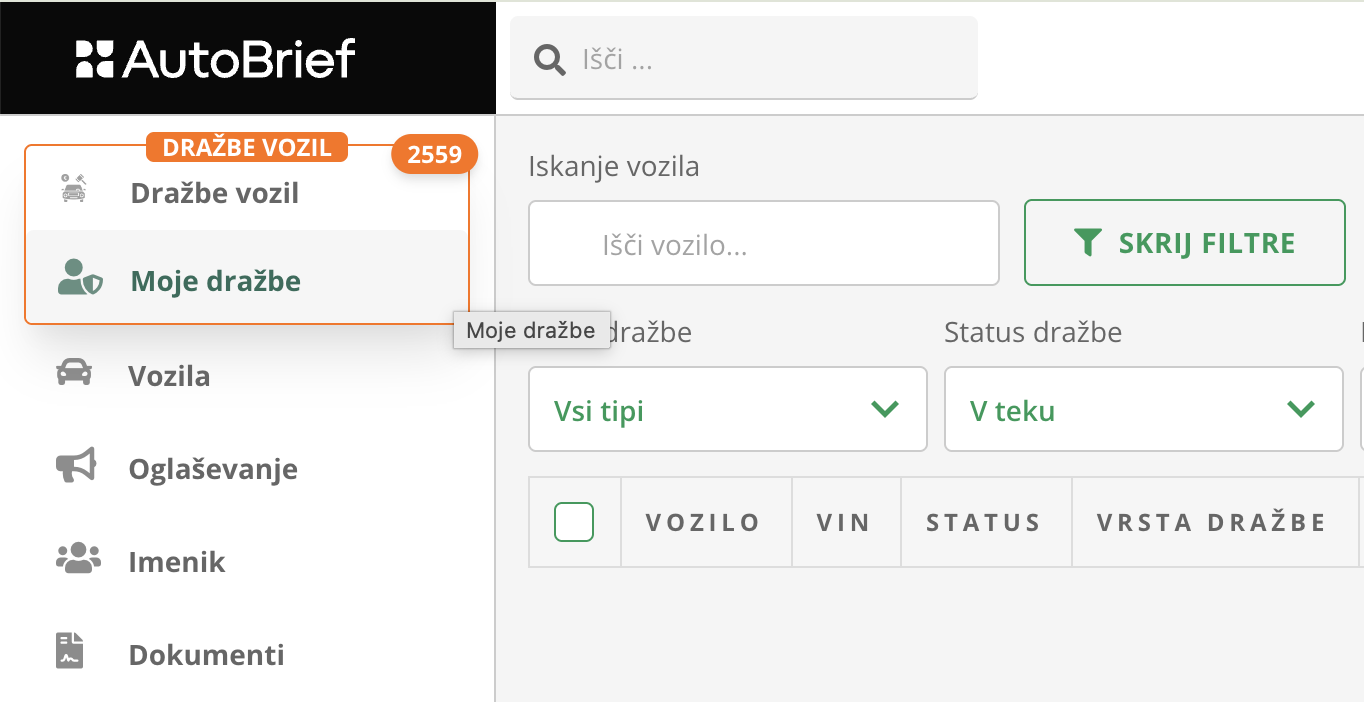Click the people icon for Imenik
Viewport: 1364px width, 702px height.
(77, 559)
